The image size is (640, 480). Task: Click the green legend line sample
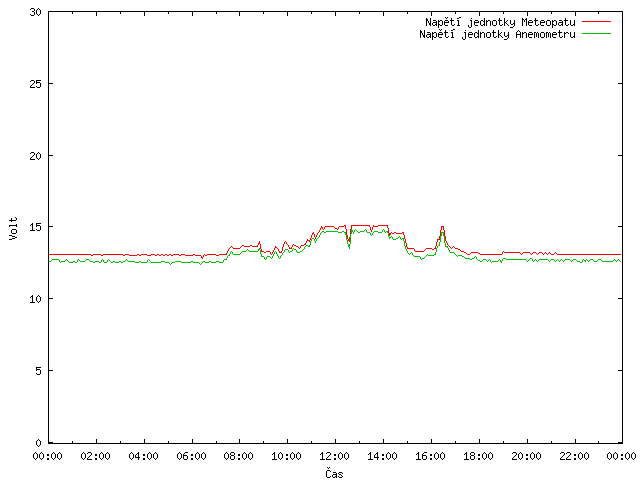coord(596,34)
